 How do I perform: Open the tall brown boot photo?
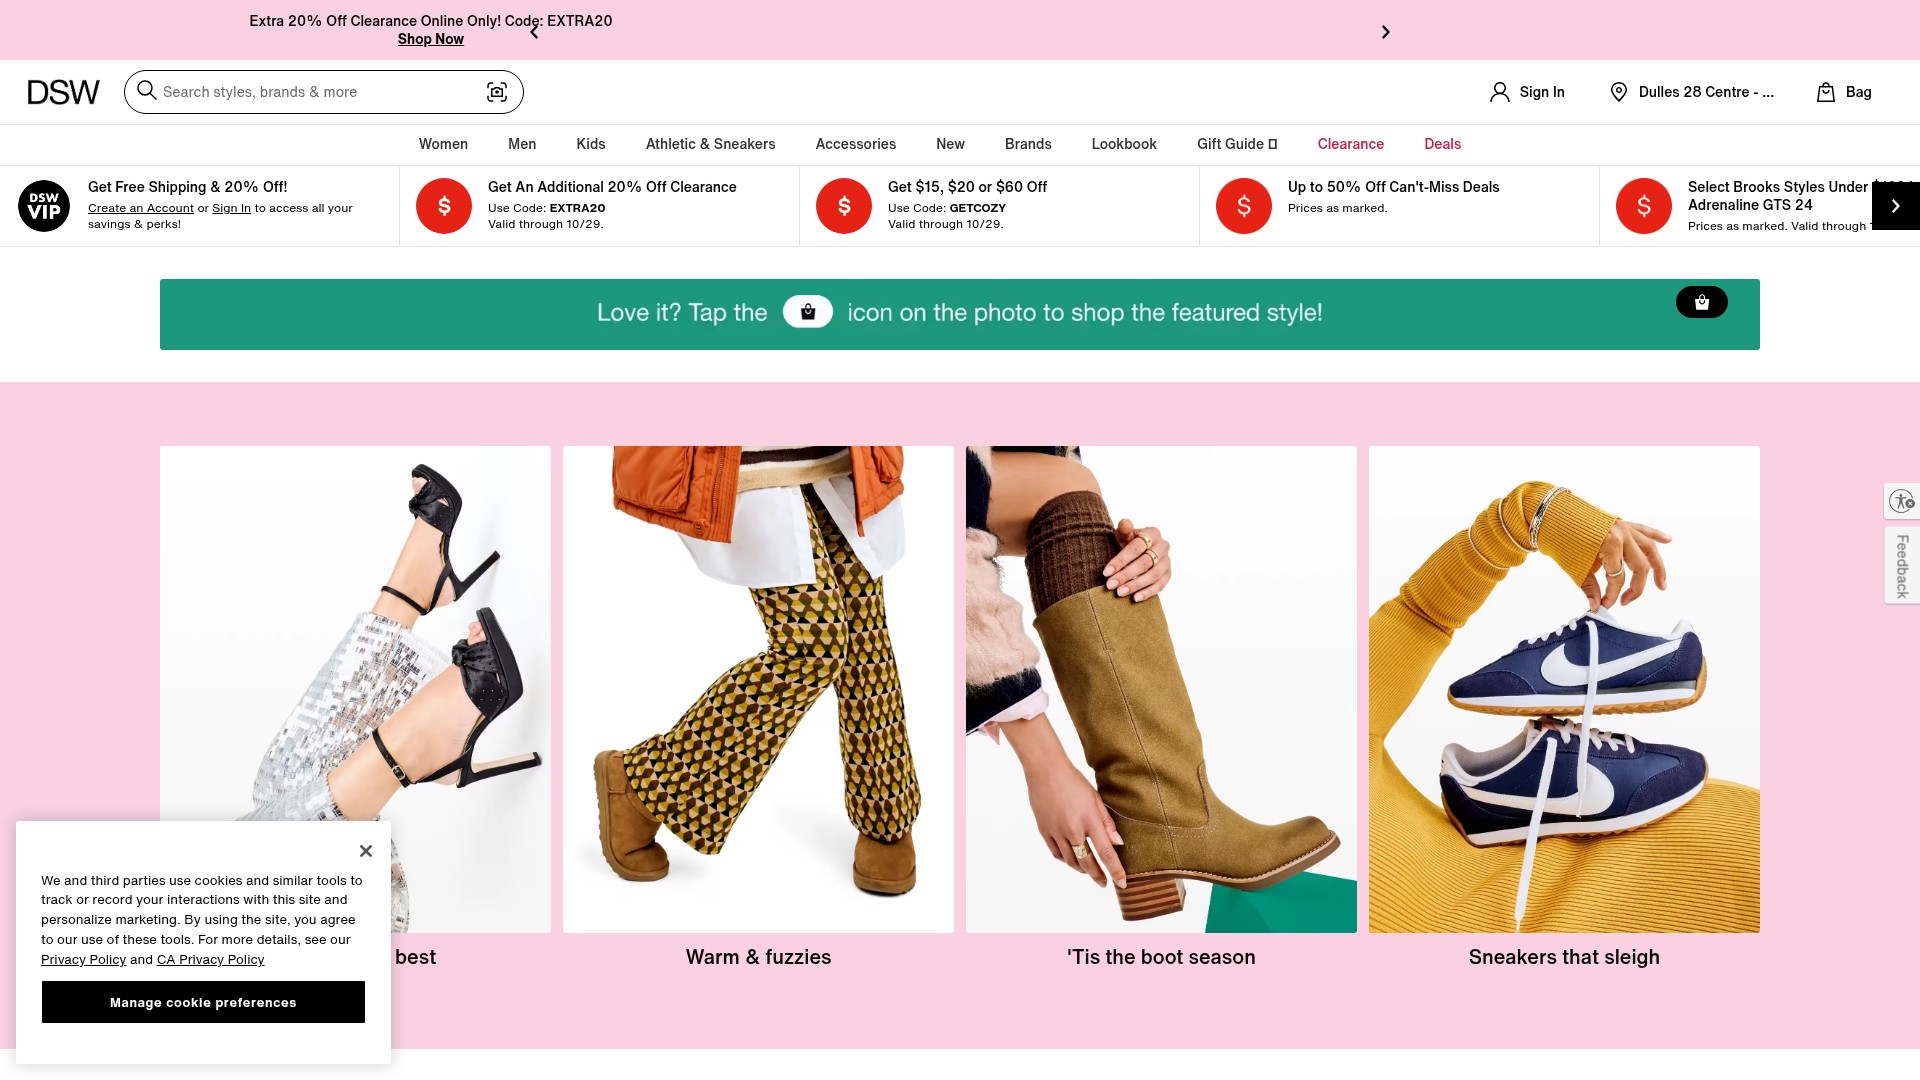(x=1161, y=689)
